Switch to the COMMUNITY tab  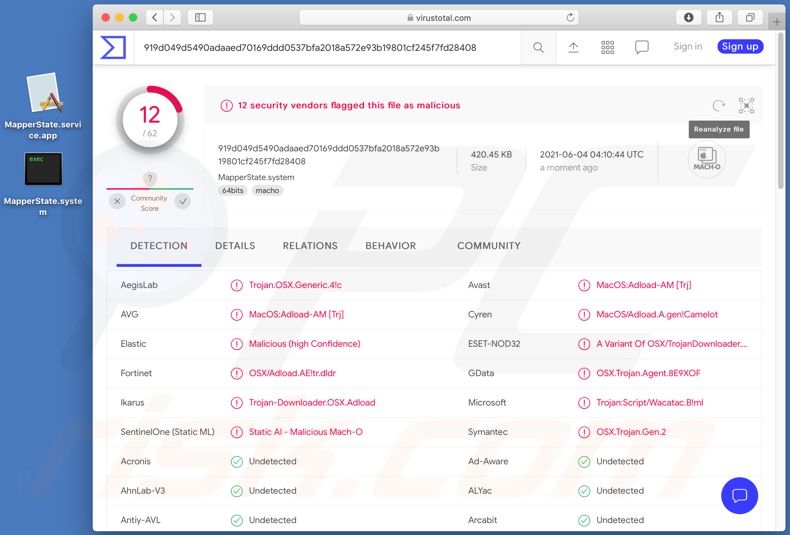(489, 246)
